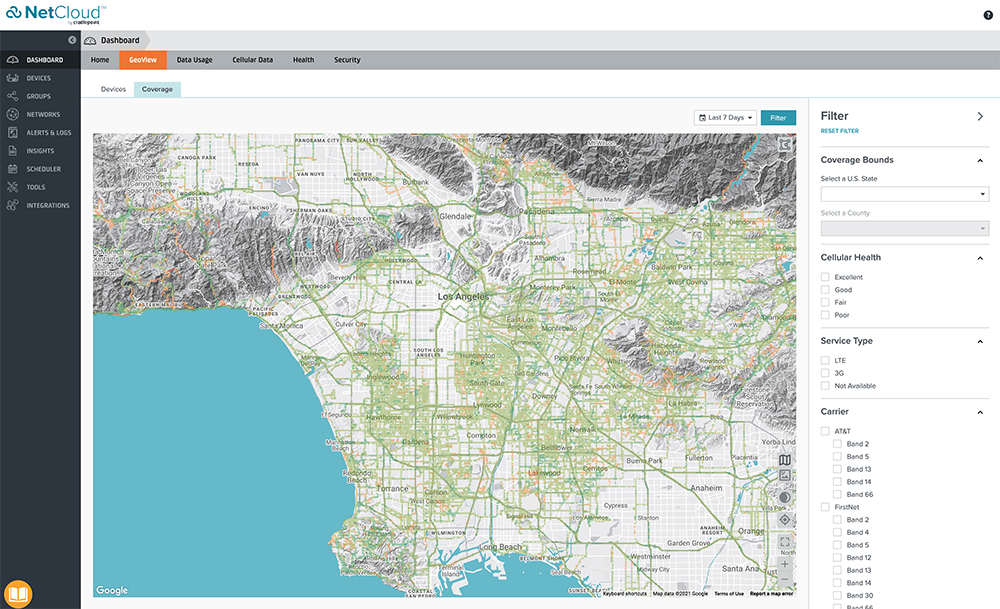Enable the LTE service type checkbox
Image resolution: width=1000 pixels, height=609 pixels.
(x=825, y=360)
